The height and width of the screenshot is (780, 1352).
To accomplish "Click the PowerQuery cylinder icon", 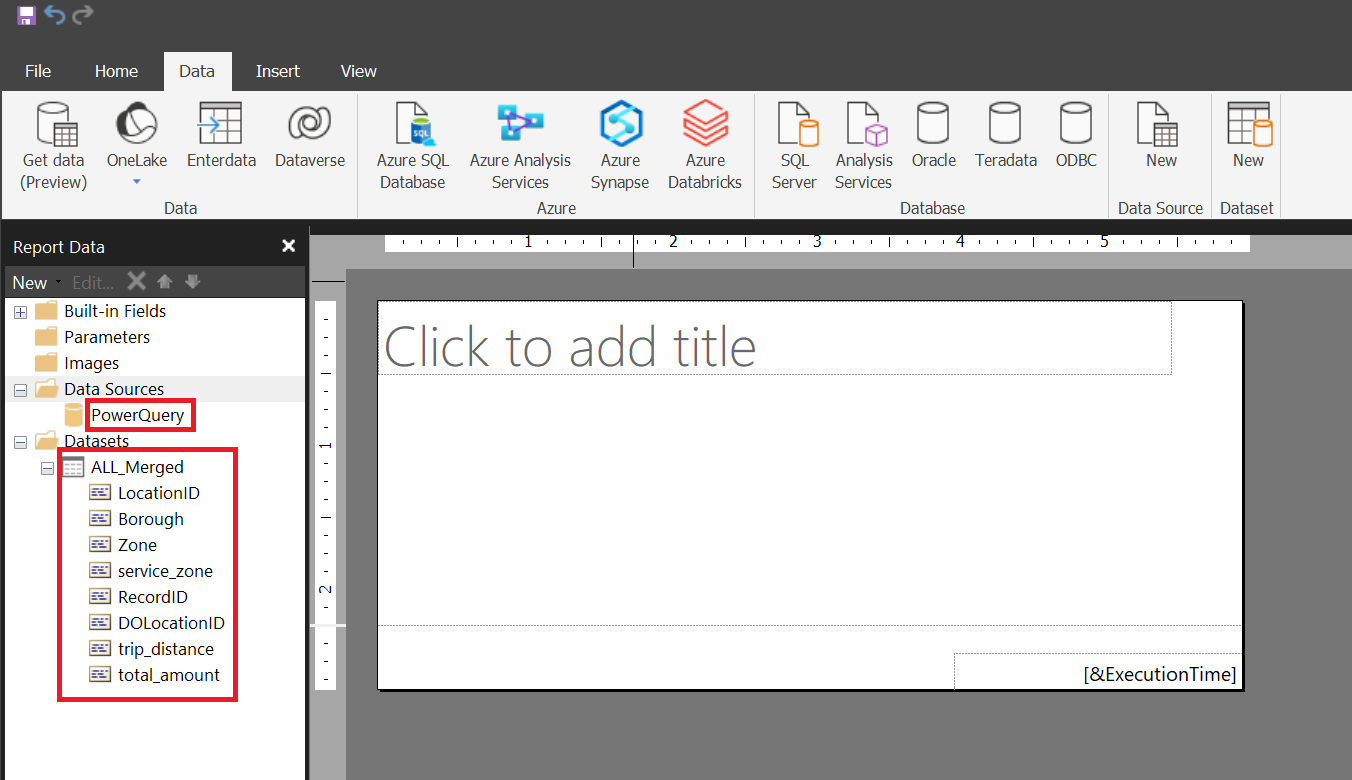I will (74, 415).
